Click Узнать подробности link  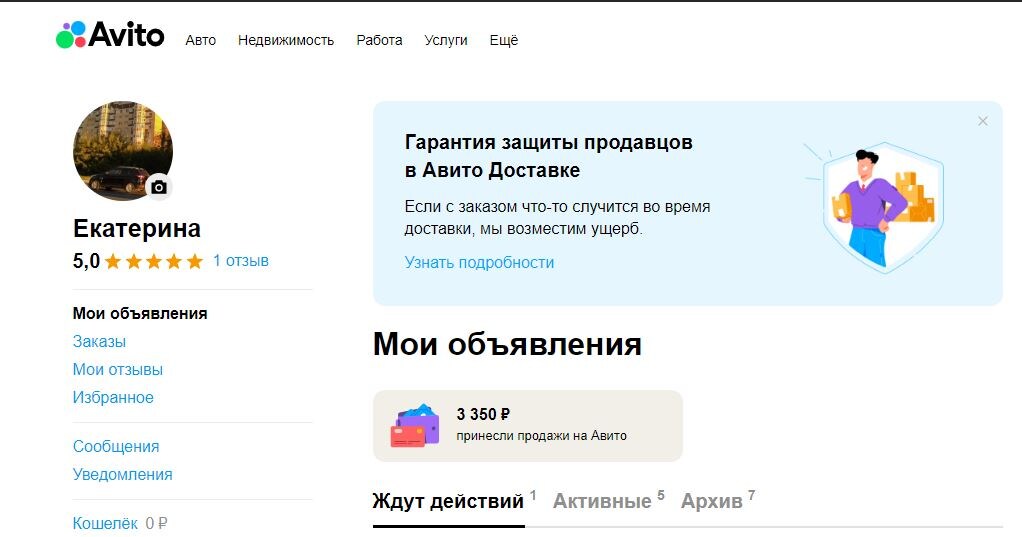[479, 263]
